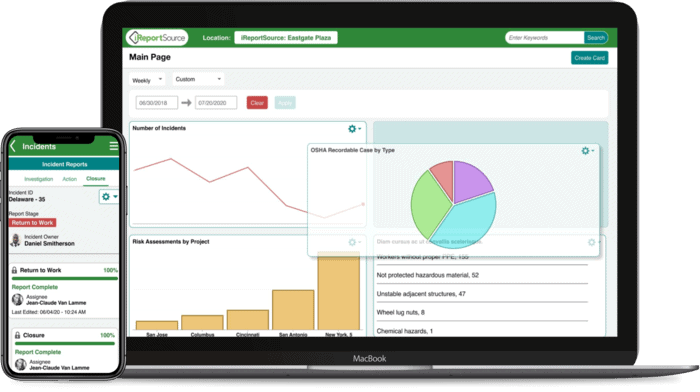
Task: Click the Enter Keywords search field
Action: coord(545,38)
